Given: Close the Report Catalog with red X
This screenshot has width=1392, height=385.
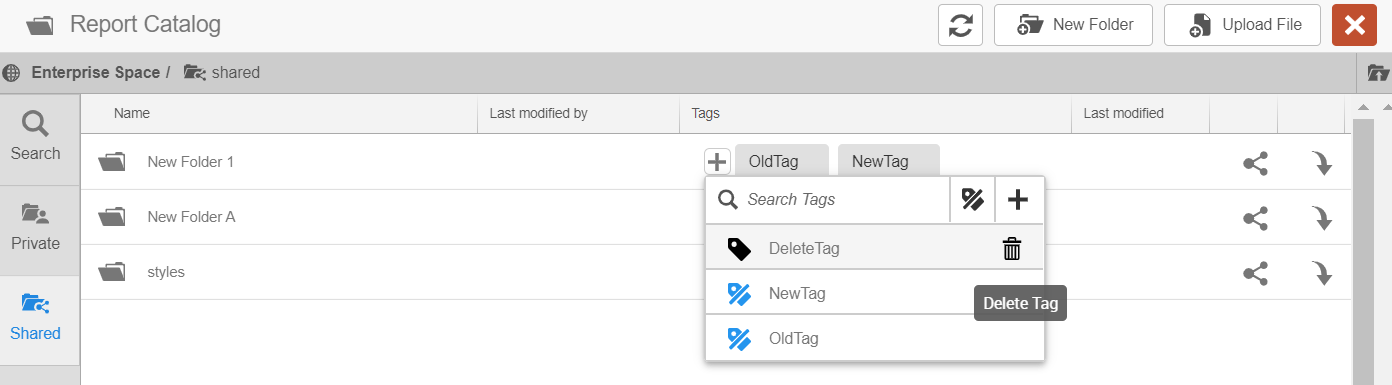Looking at the screenshot, I should pos(1355,25).
